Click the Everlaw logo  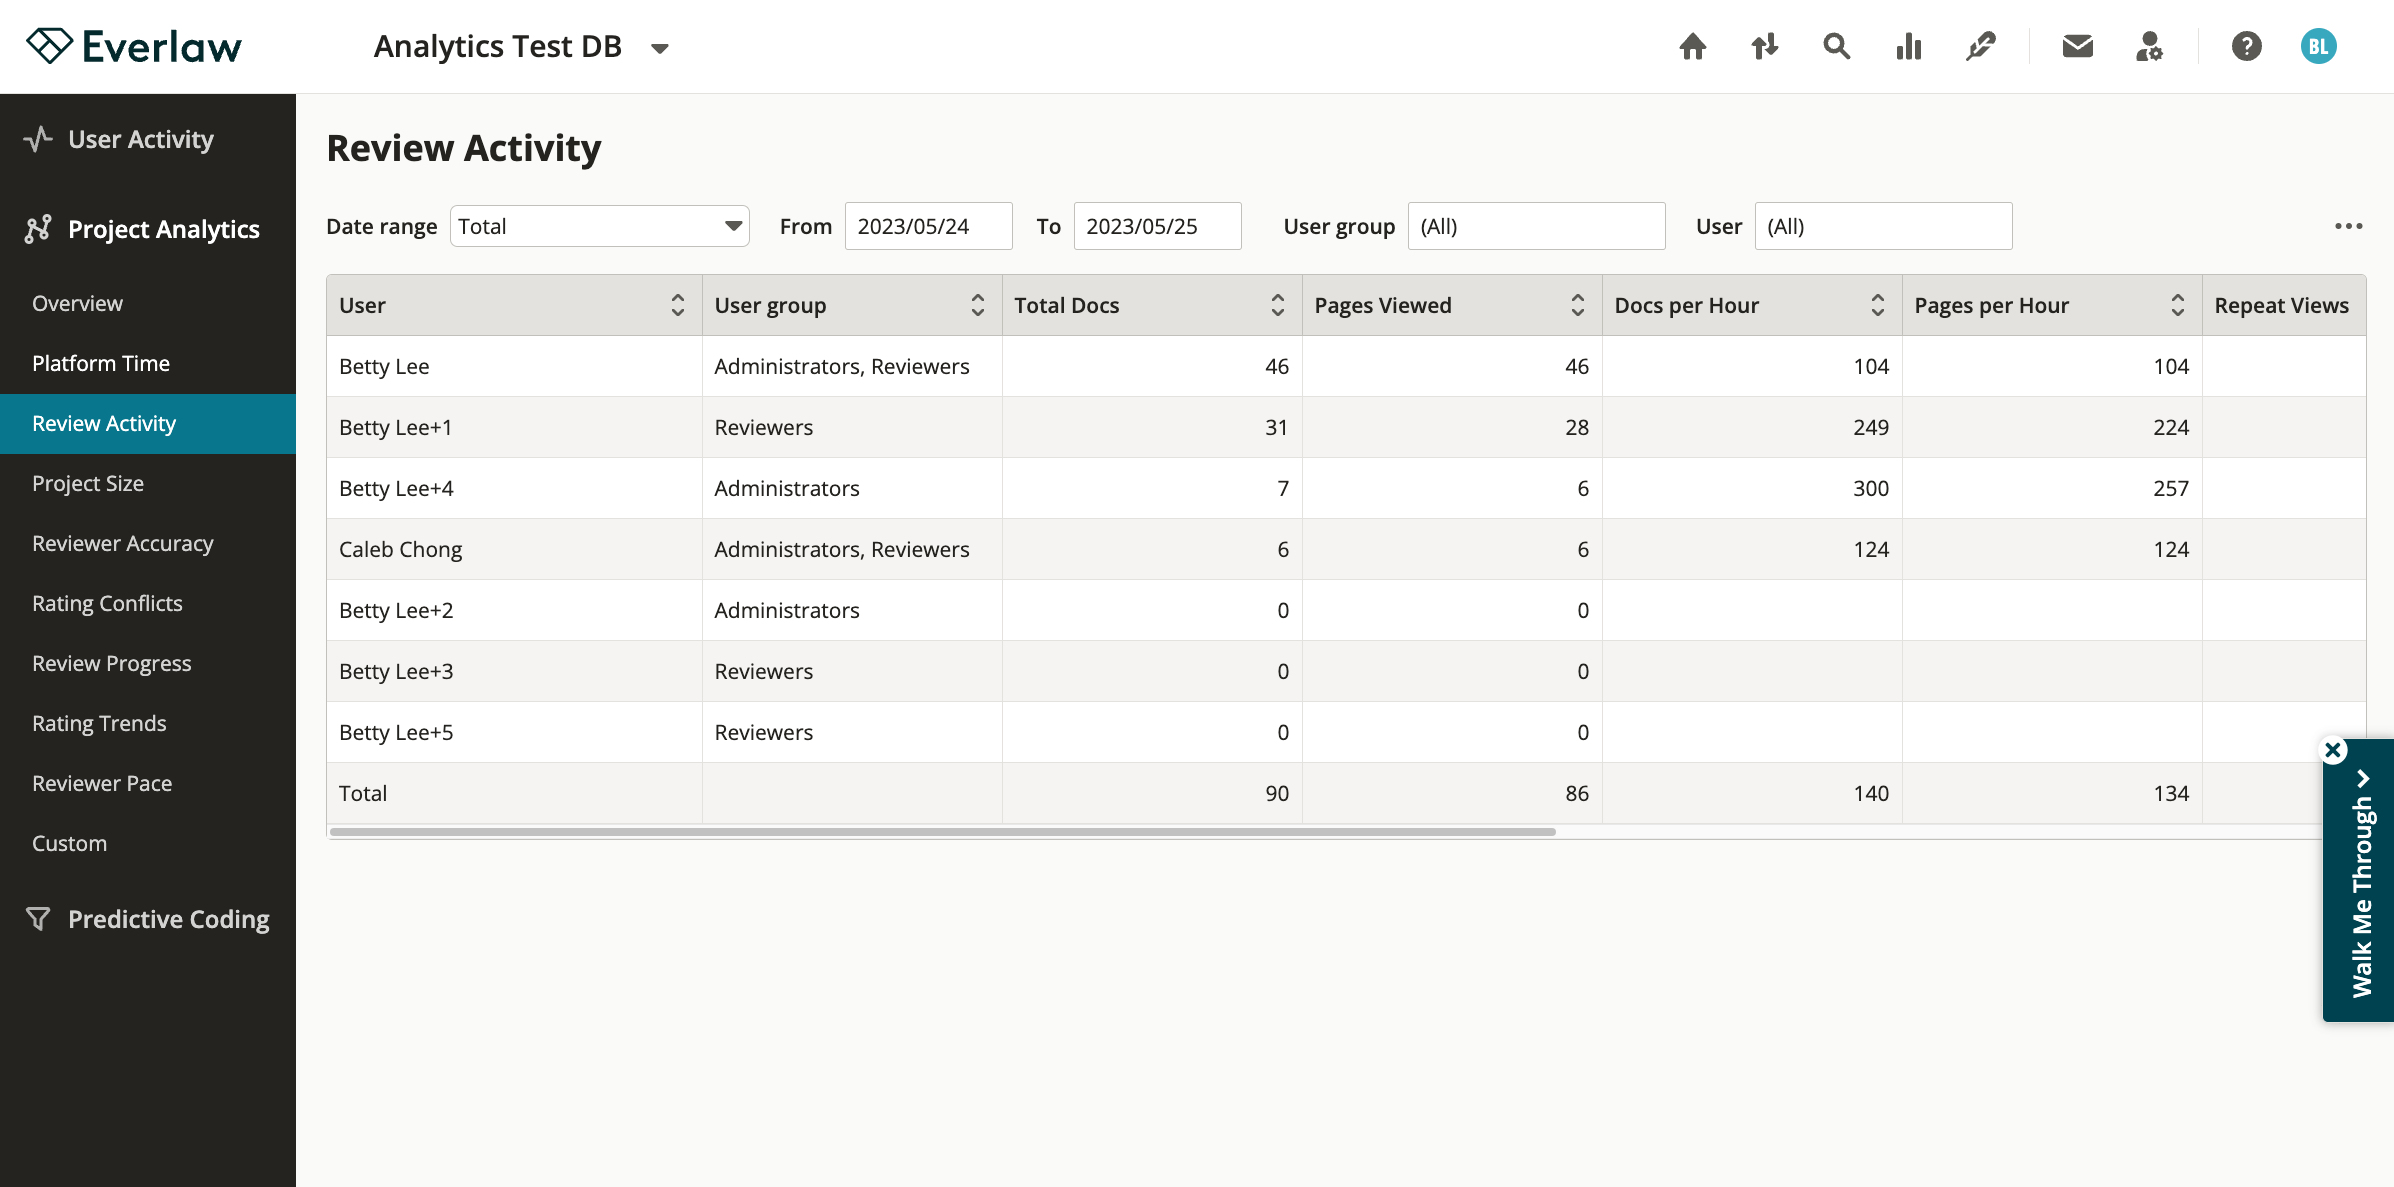click(x=134, y=47)
